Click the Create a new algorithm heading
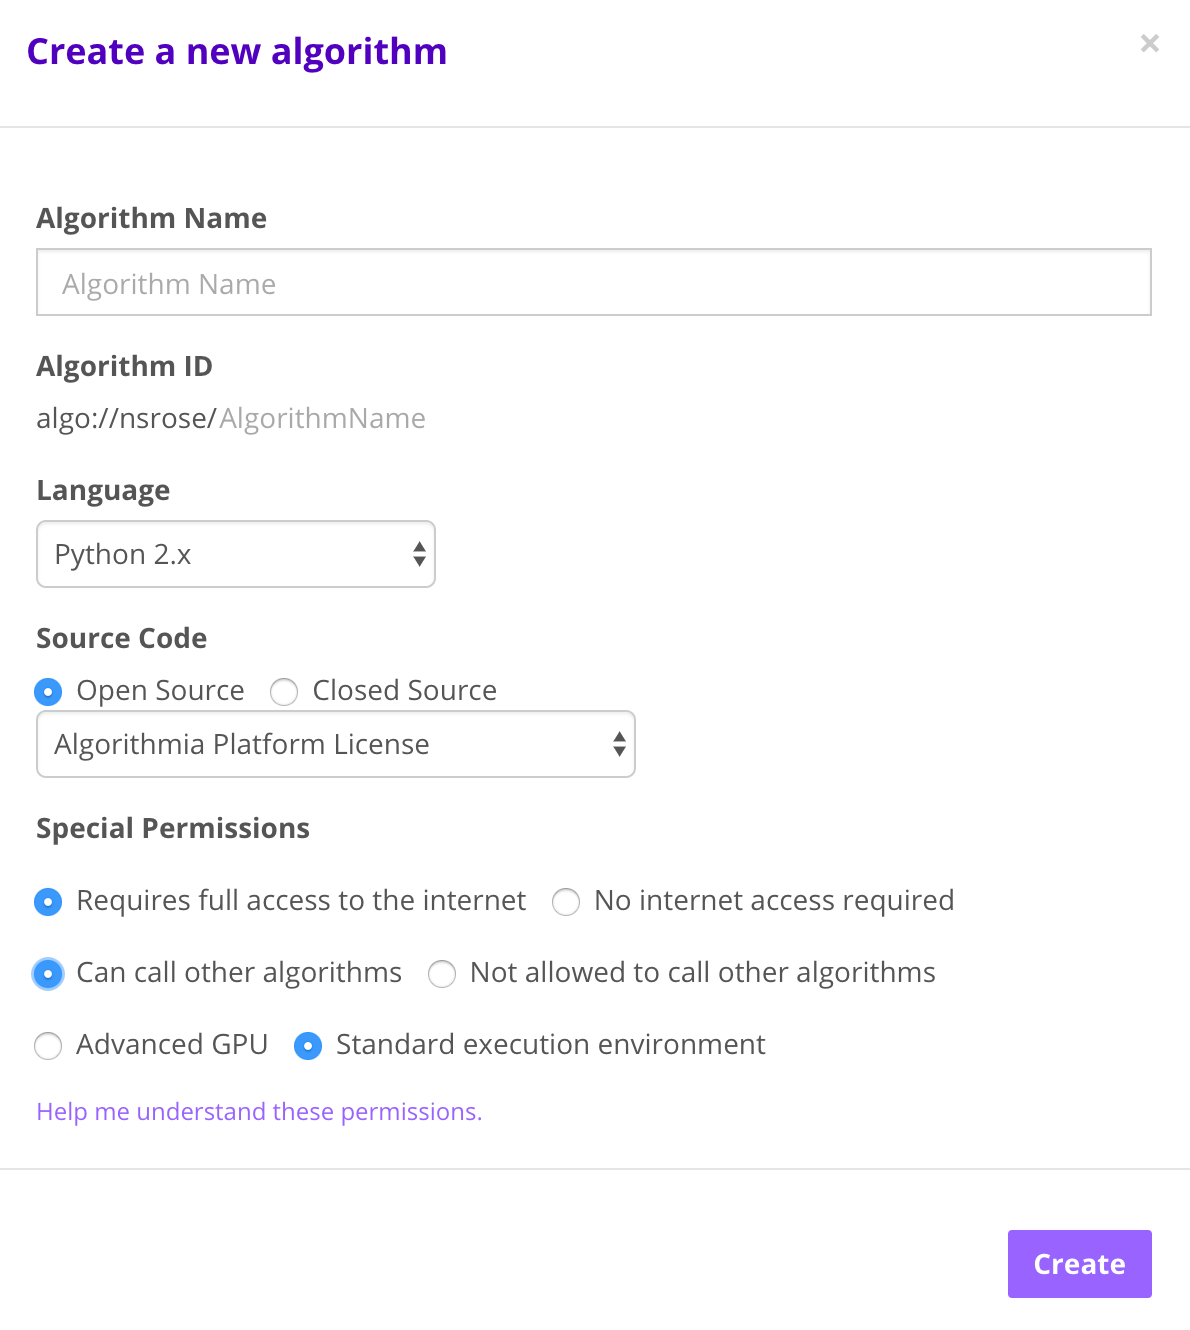 pos(237,51)
